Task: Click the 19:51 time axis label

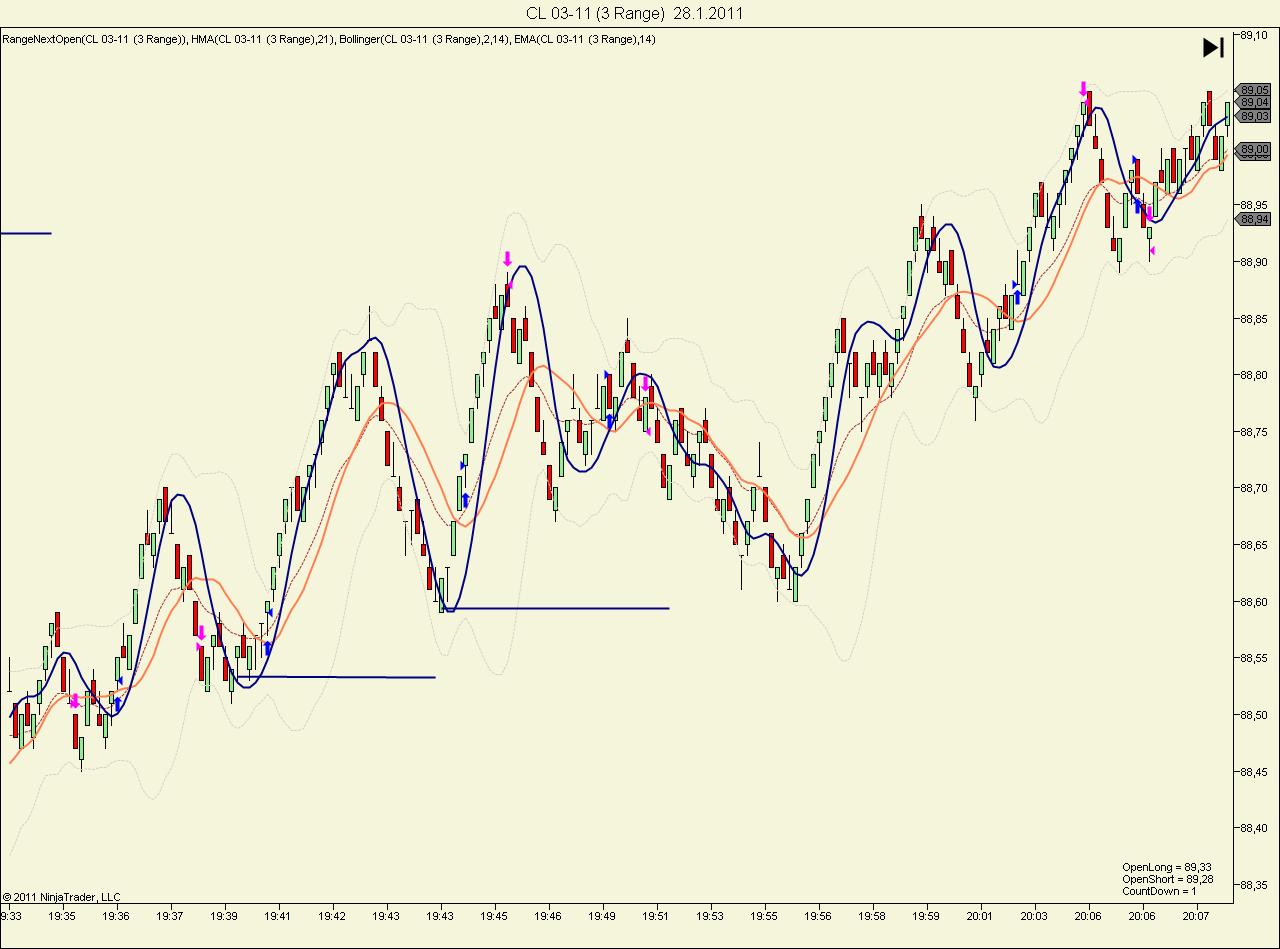Action: tap(656, 915)
